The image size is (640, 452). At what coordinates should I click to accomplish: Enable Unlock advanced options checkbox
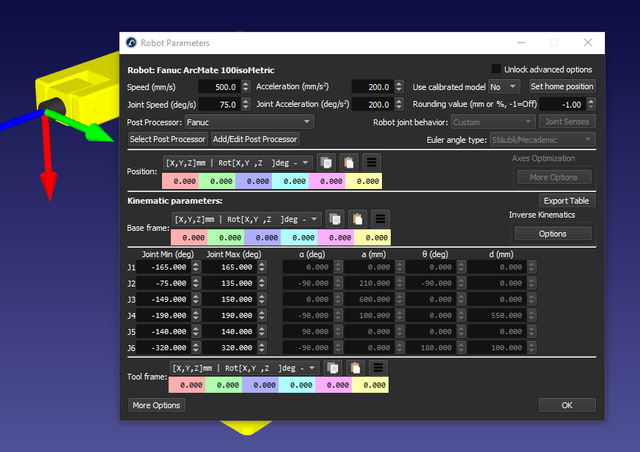coord(496,69)
